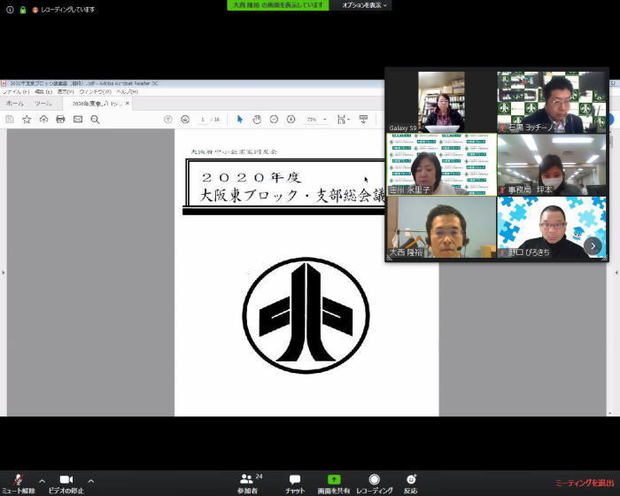Click the Save icon in Acrobat toolbar
Screen dimensions: 620x496
(9, 119)
